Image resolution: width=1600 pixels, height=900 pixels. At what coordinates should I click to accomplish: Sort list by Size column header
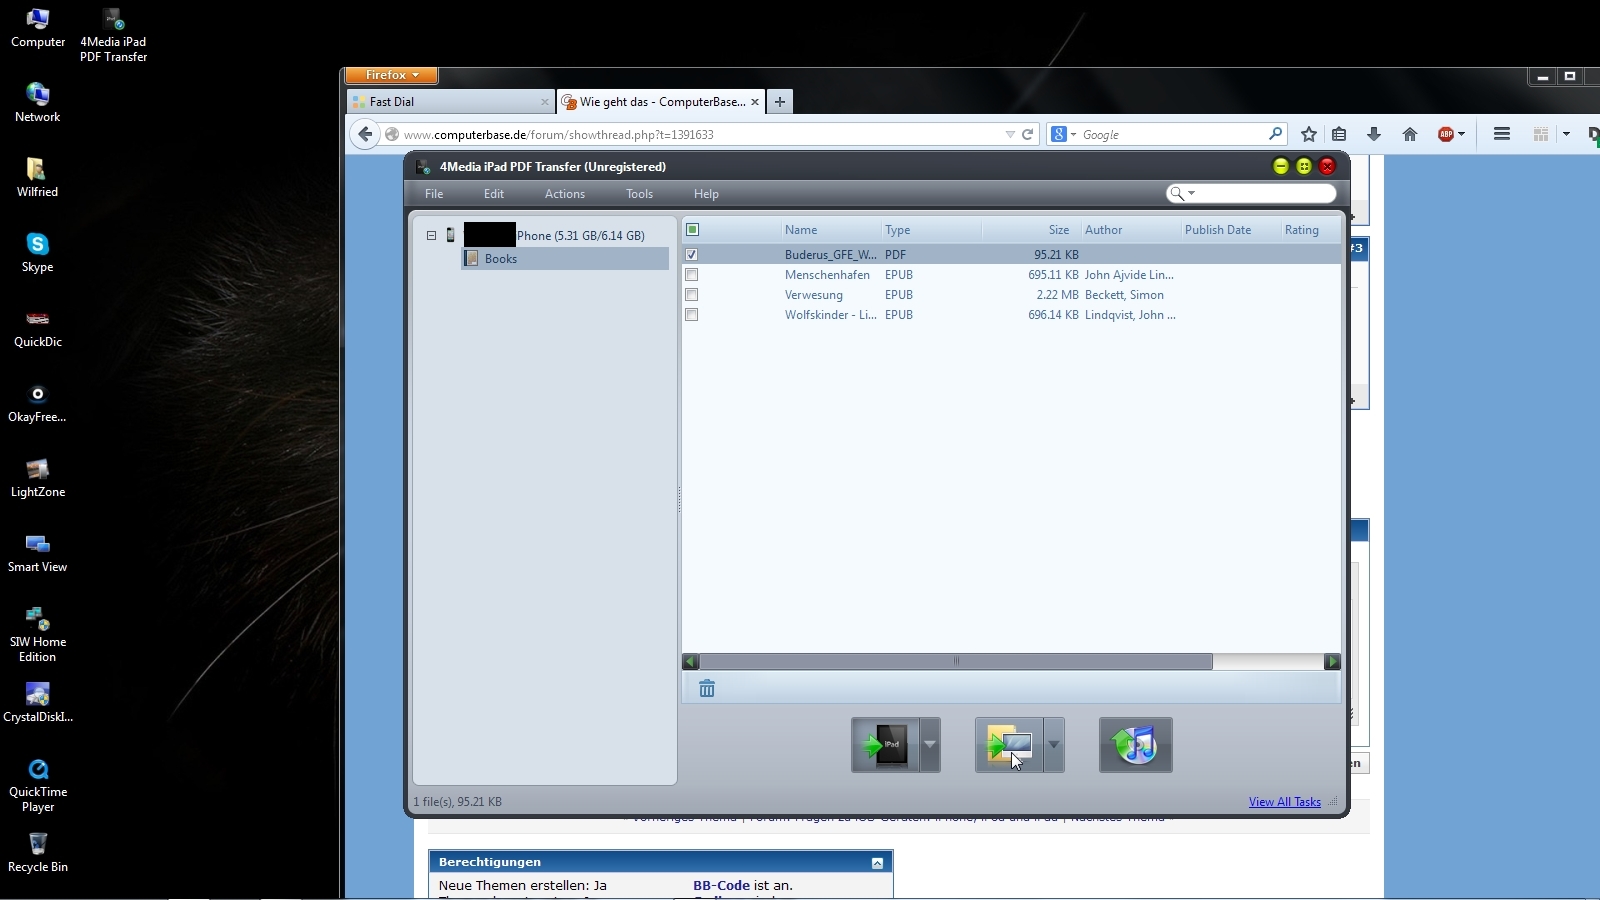click(1031, 230)
